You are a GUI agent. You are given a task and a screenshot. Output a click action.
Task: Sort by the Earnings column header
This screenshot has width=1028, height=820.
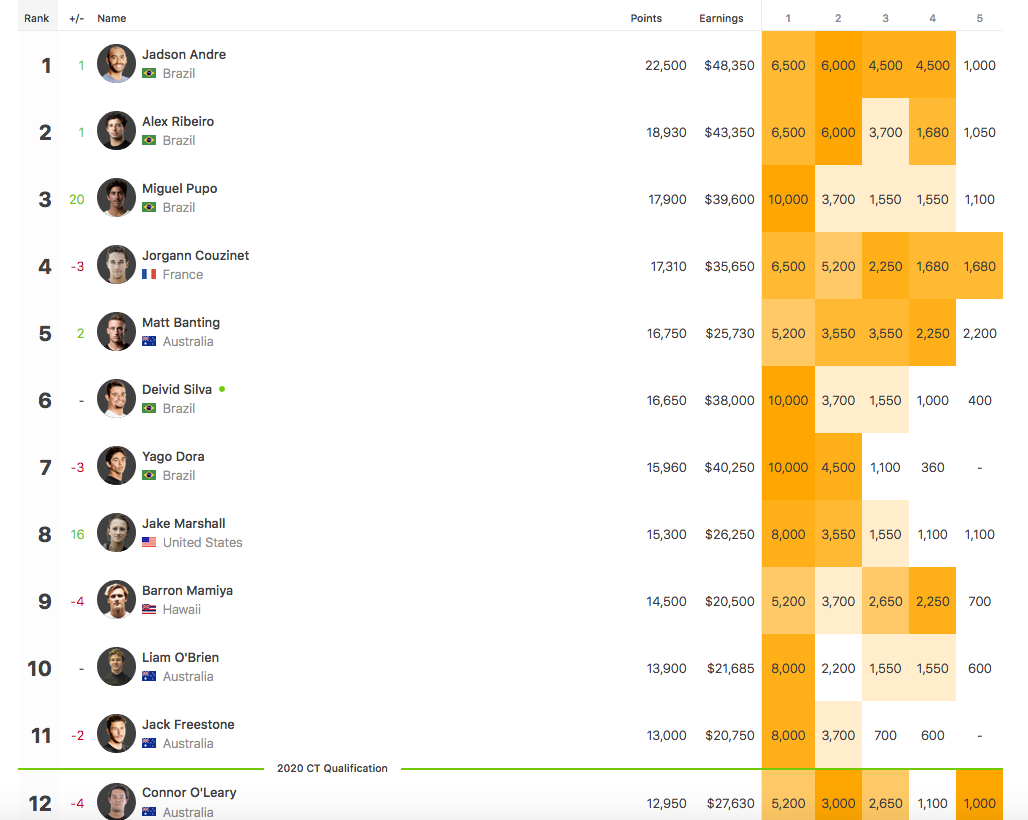click(x=721, y=18)
